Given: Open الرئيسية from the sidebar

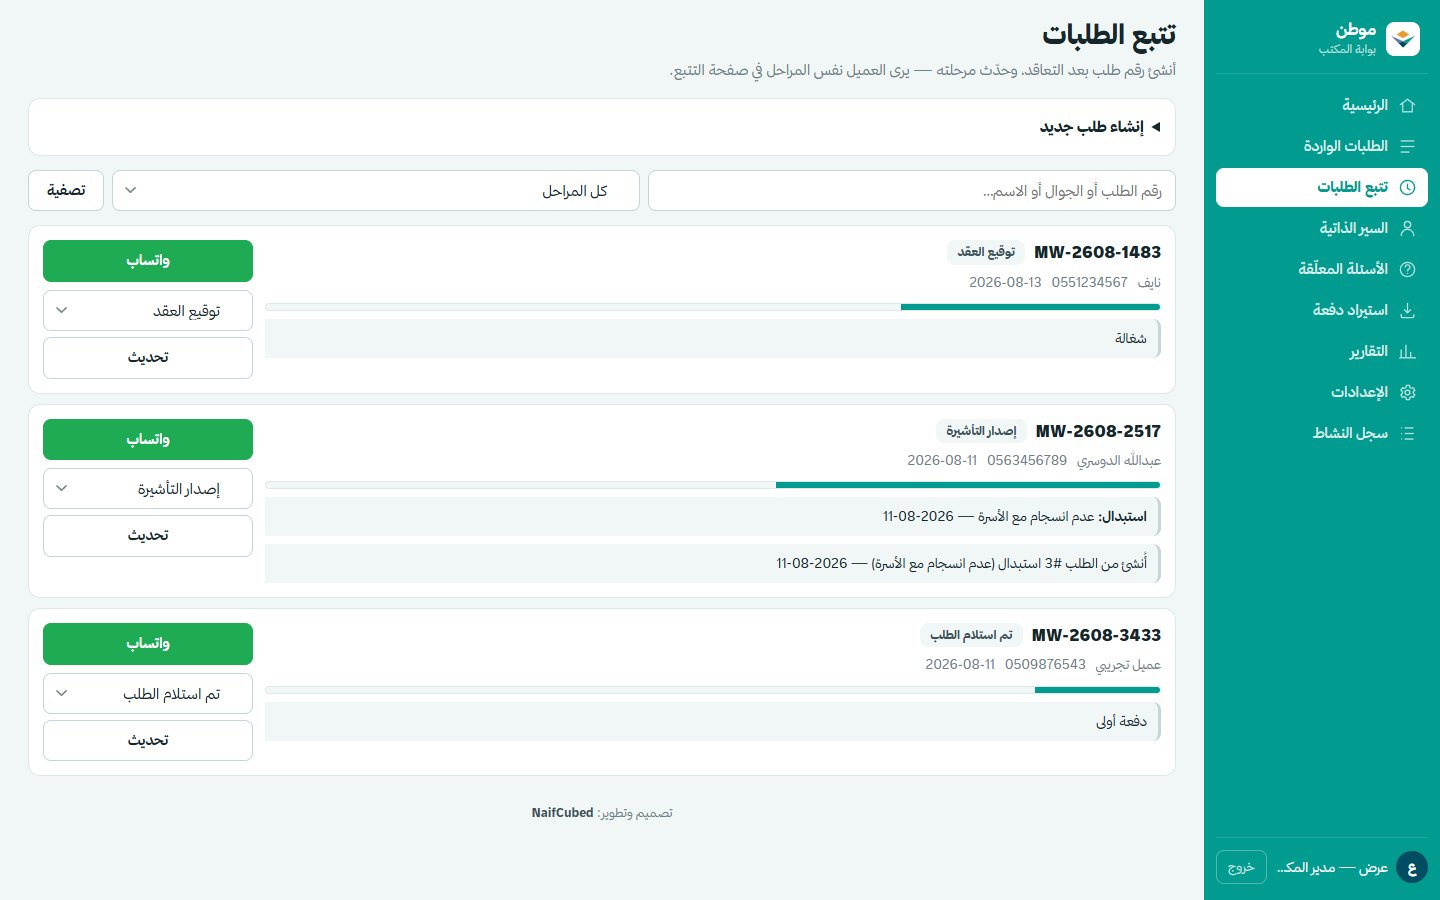Looking at the screenshot, I should tap(1322, 105).
